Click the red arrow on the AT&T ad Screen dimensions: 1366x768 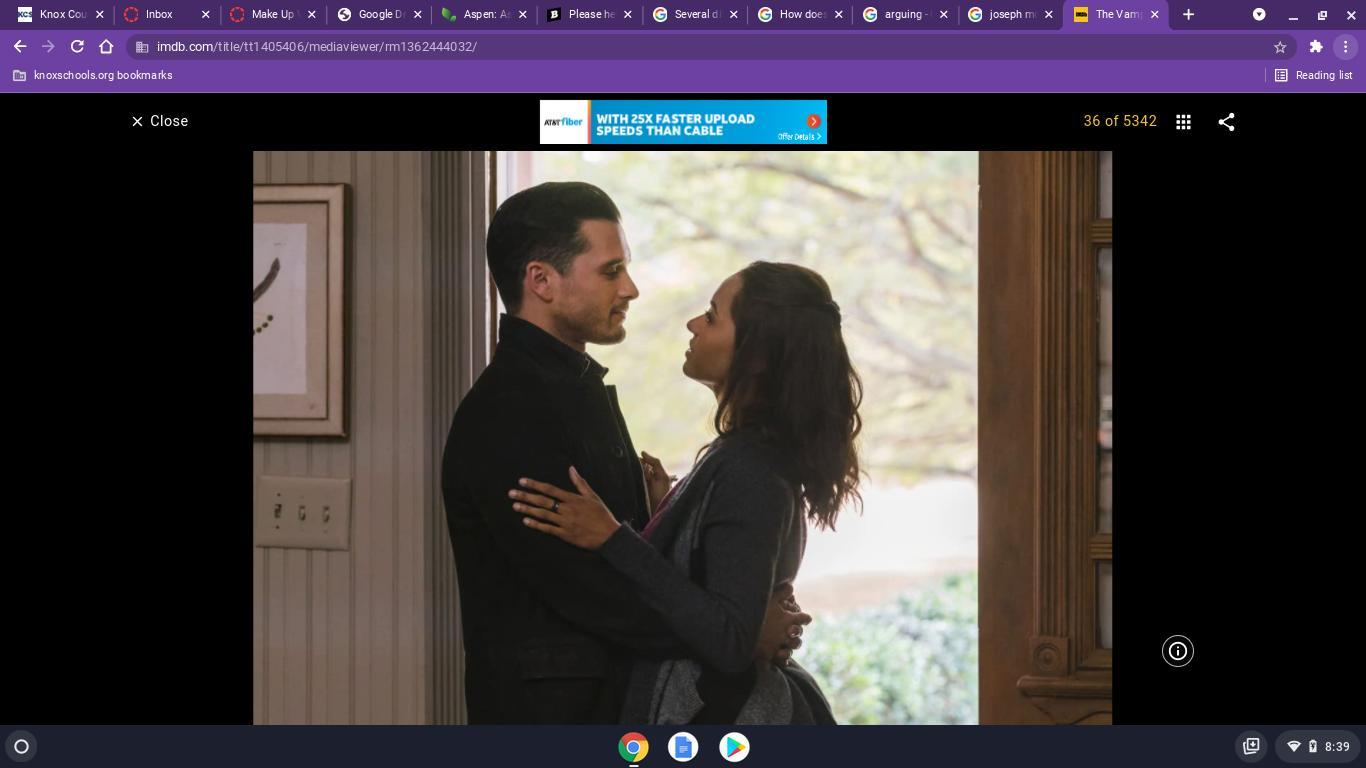813,121
